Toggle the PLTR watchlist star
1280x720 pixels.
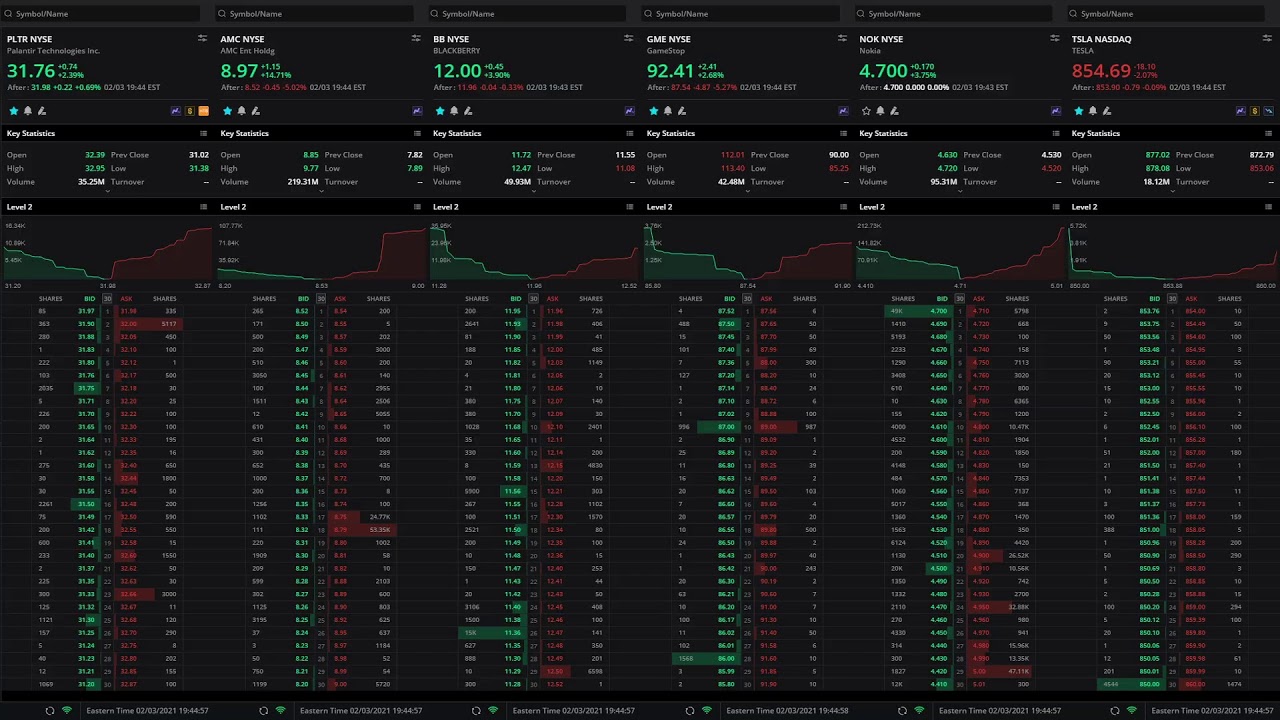coord(14,111)
